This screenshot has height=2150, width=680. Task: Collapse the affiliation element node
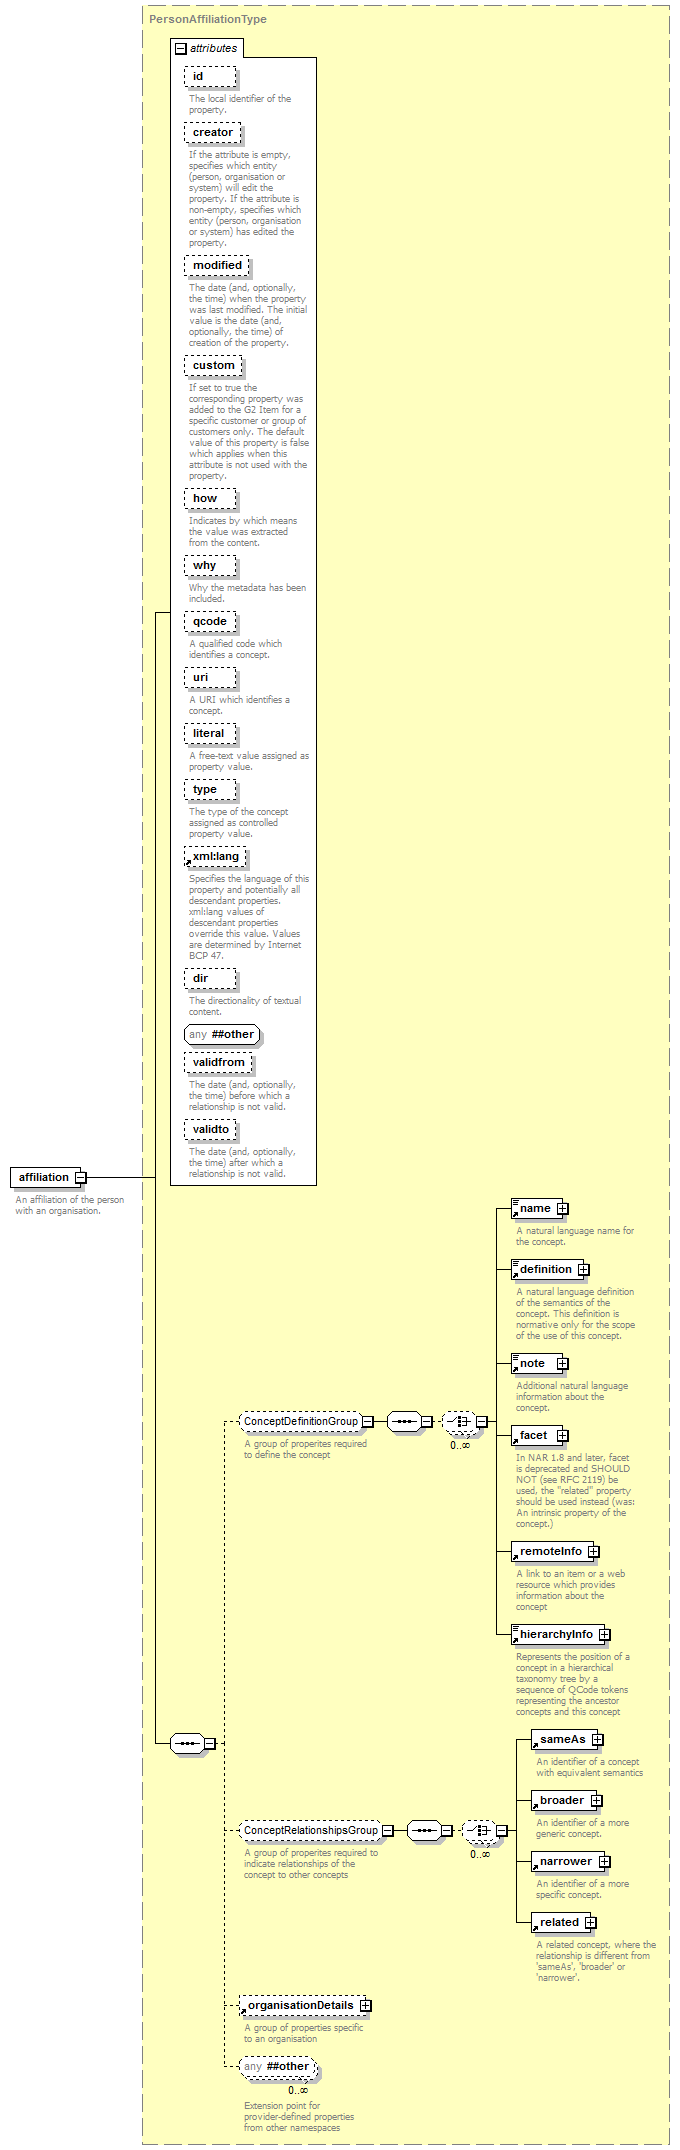point(80,1178)
